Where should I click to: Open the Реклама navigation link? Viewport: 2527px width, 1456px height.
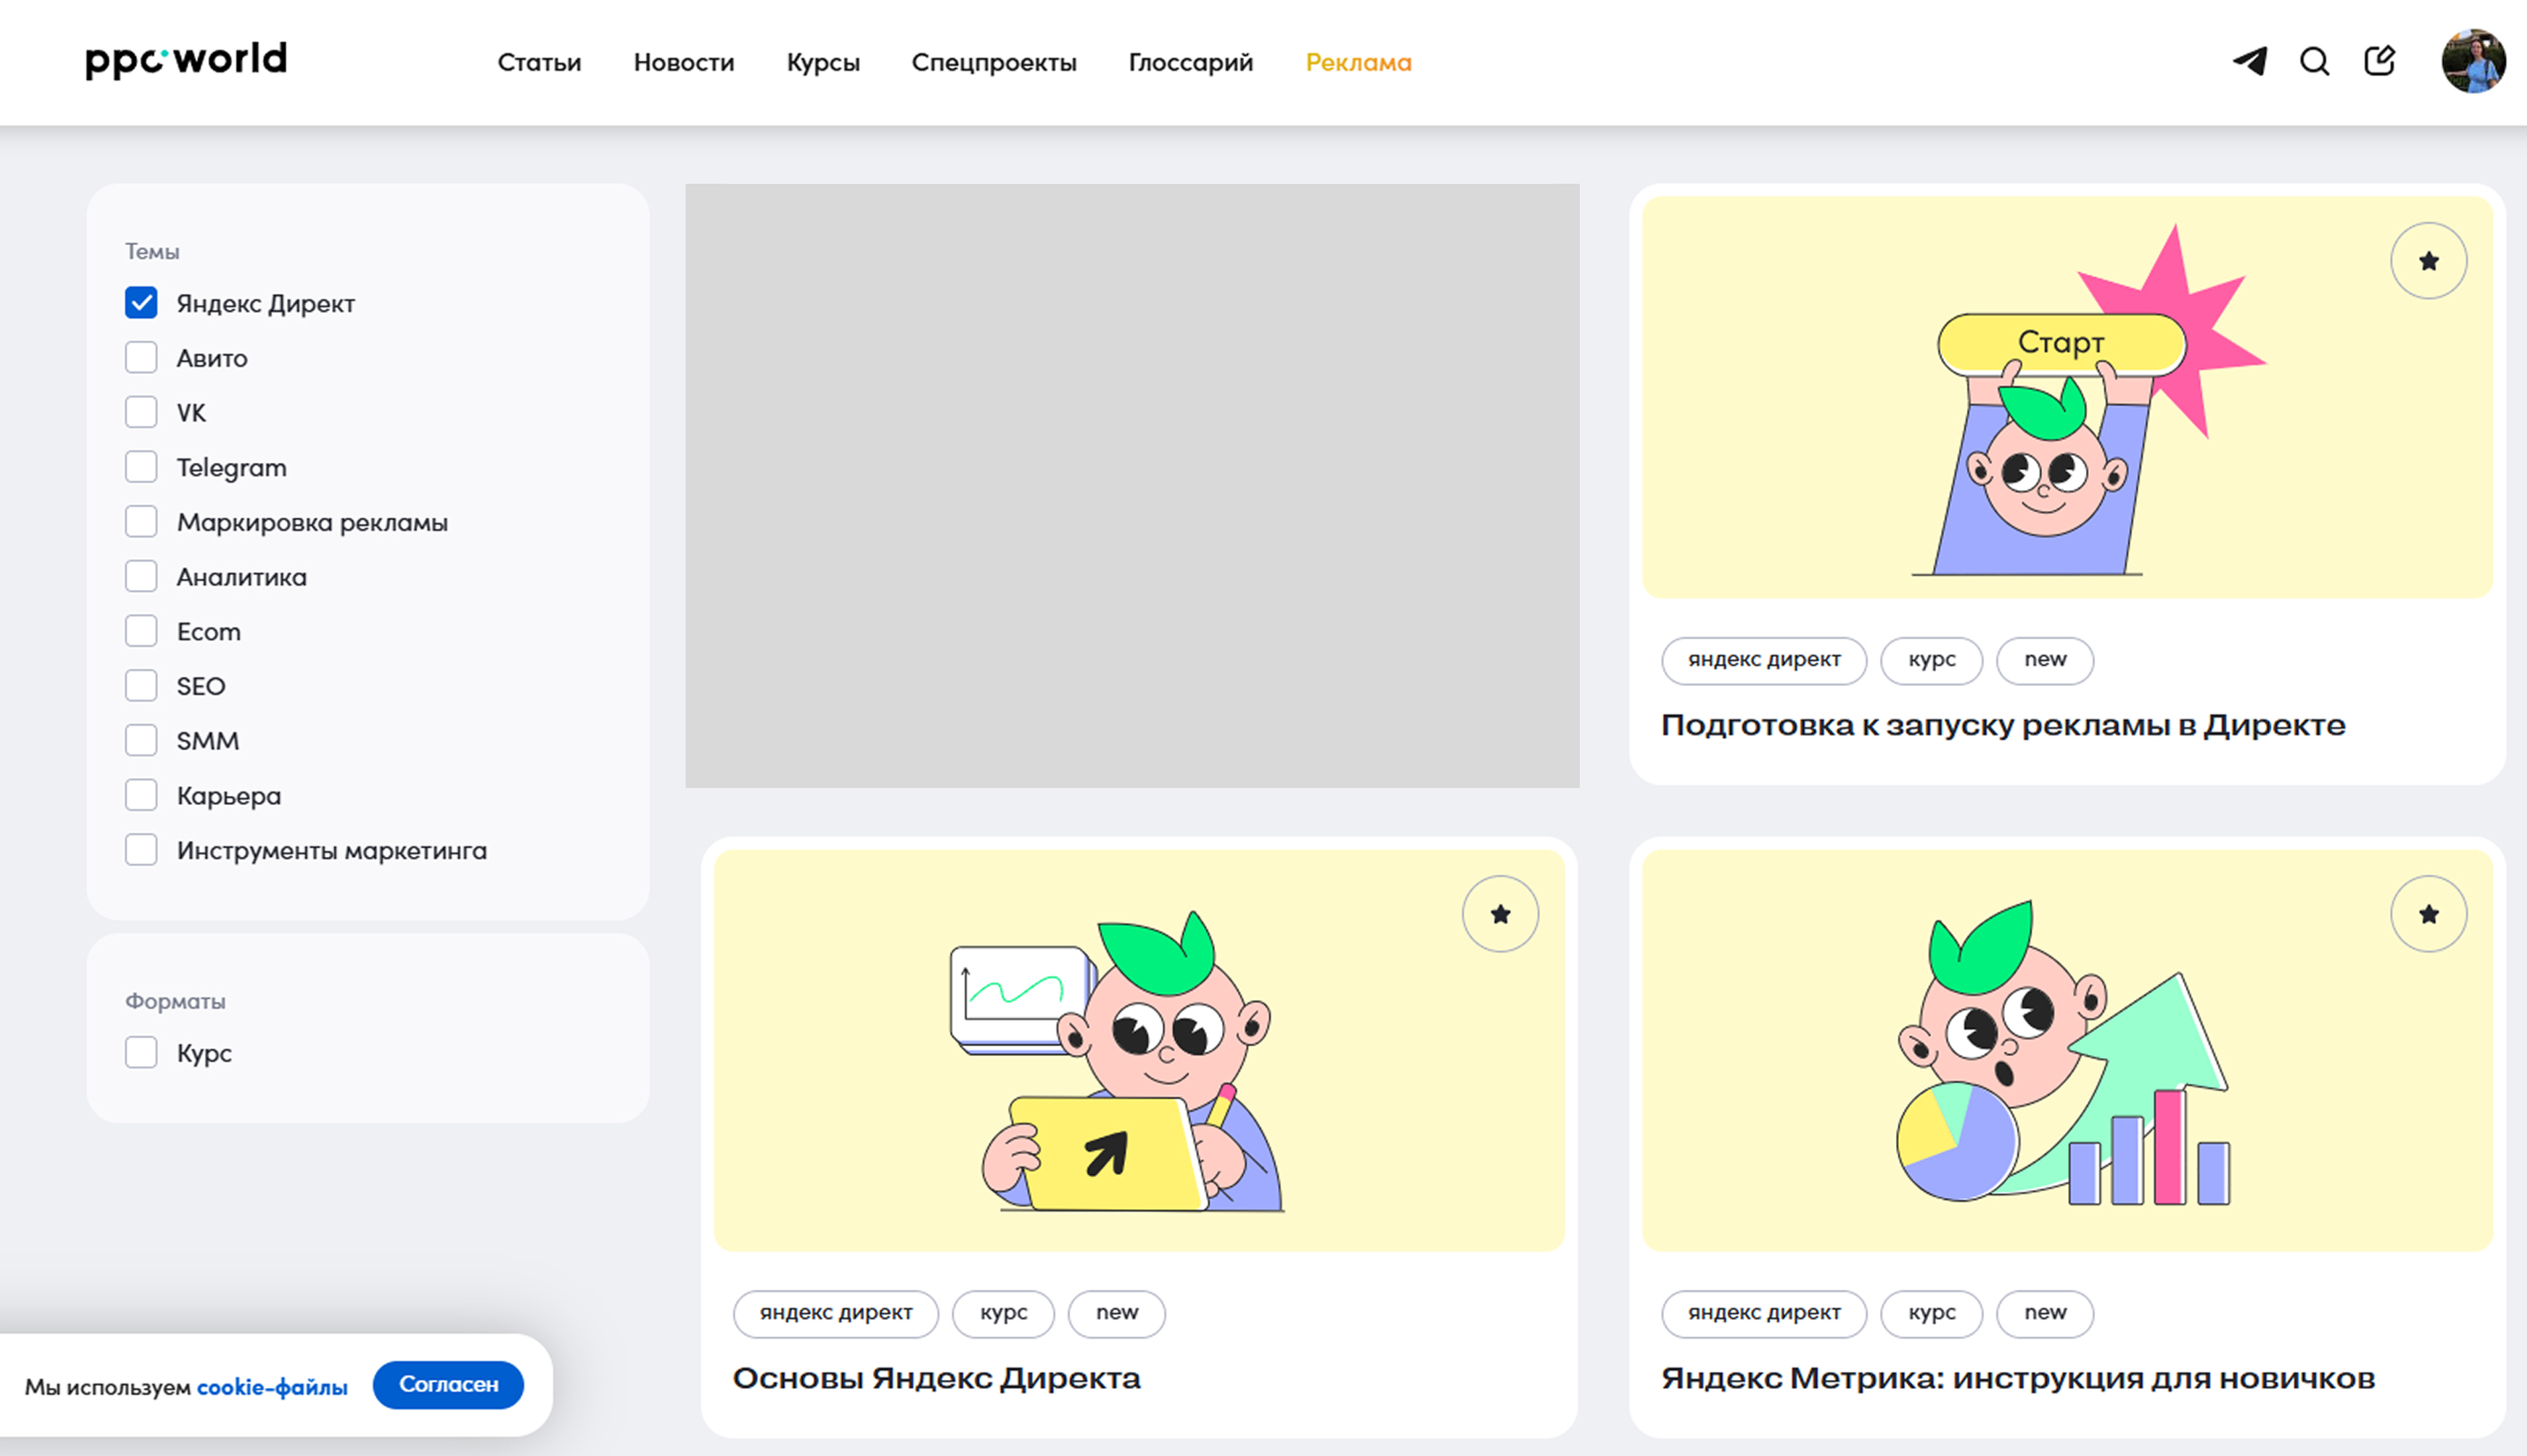tap(1358, 62)
